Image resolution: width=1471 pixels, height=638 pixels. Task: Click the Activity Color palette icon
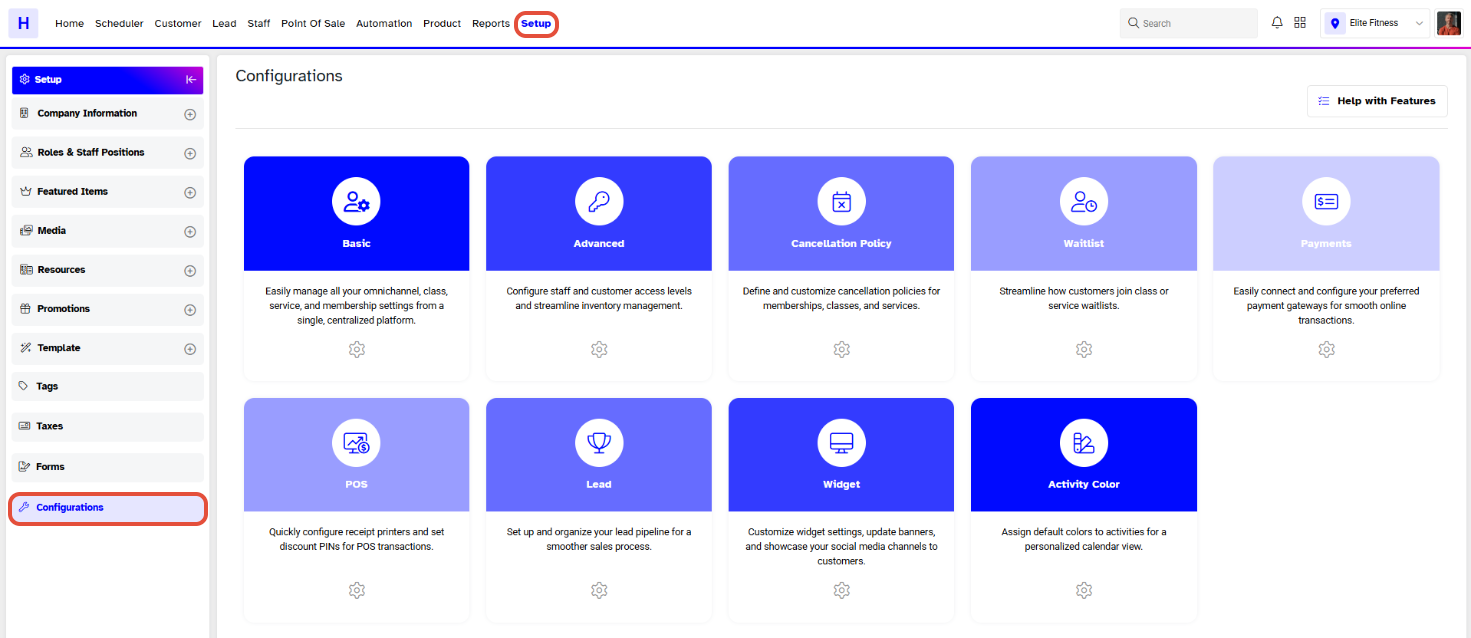tap(1084, 442)
